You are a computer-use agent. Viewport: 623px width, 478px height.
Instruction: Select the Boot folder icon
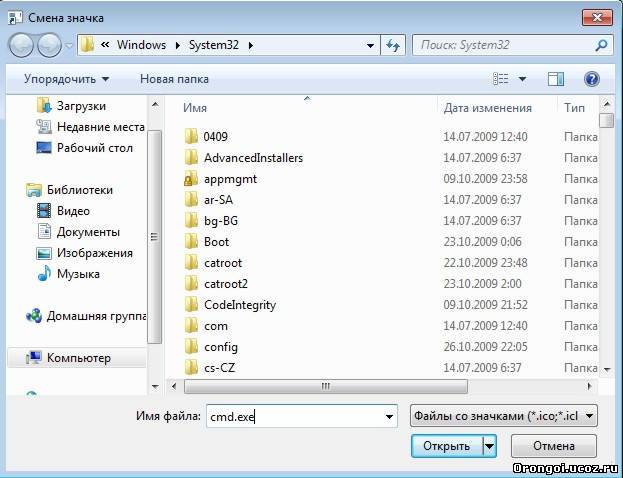pos(191,242)
